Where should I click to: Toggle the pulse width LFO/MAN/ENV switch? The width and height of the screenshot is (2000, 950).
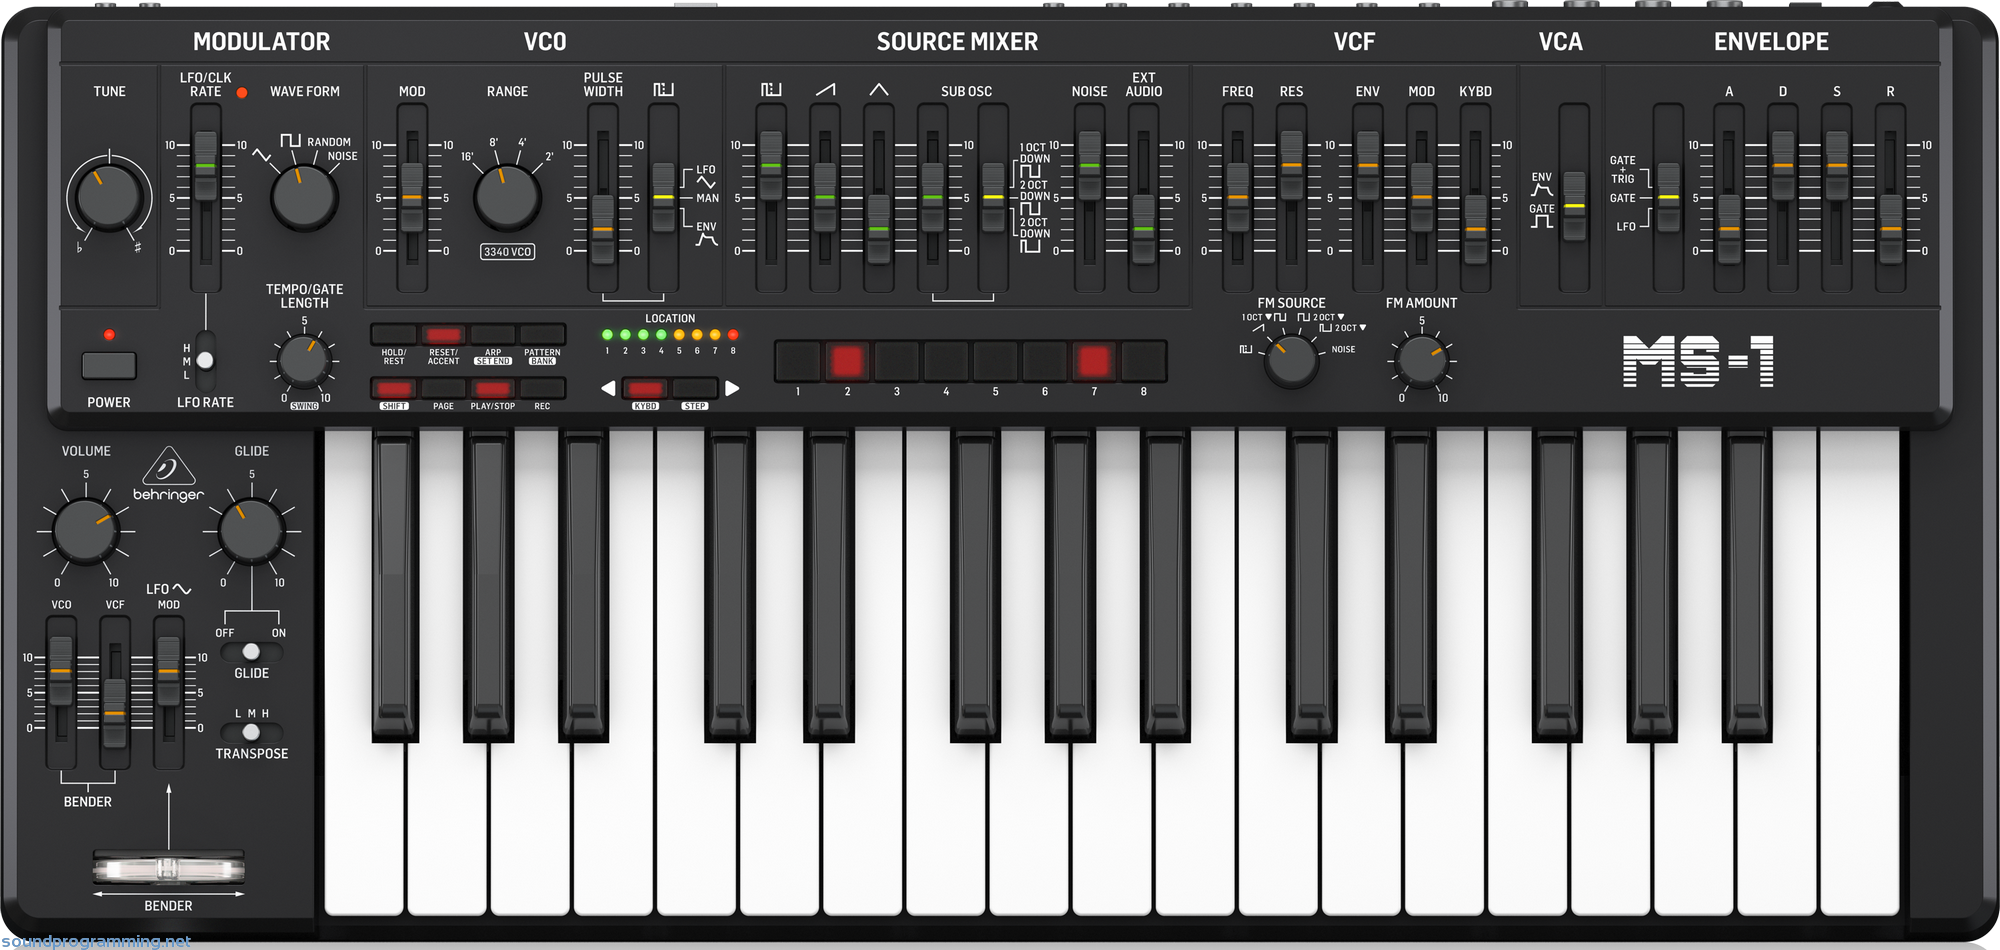pyautogui.click(x=663, y=198)
